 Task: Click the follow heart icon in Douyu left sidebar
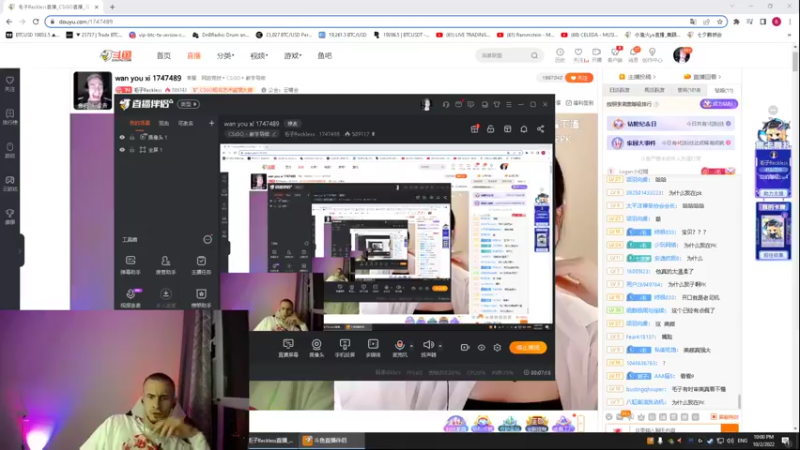[10, 84]
